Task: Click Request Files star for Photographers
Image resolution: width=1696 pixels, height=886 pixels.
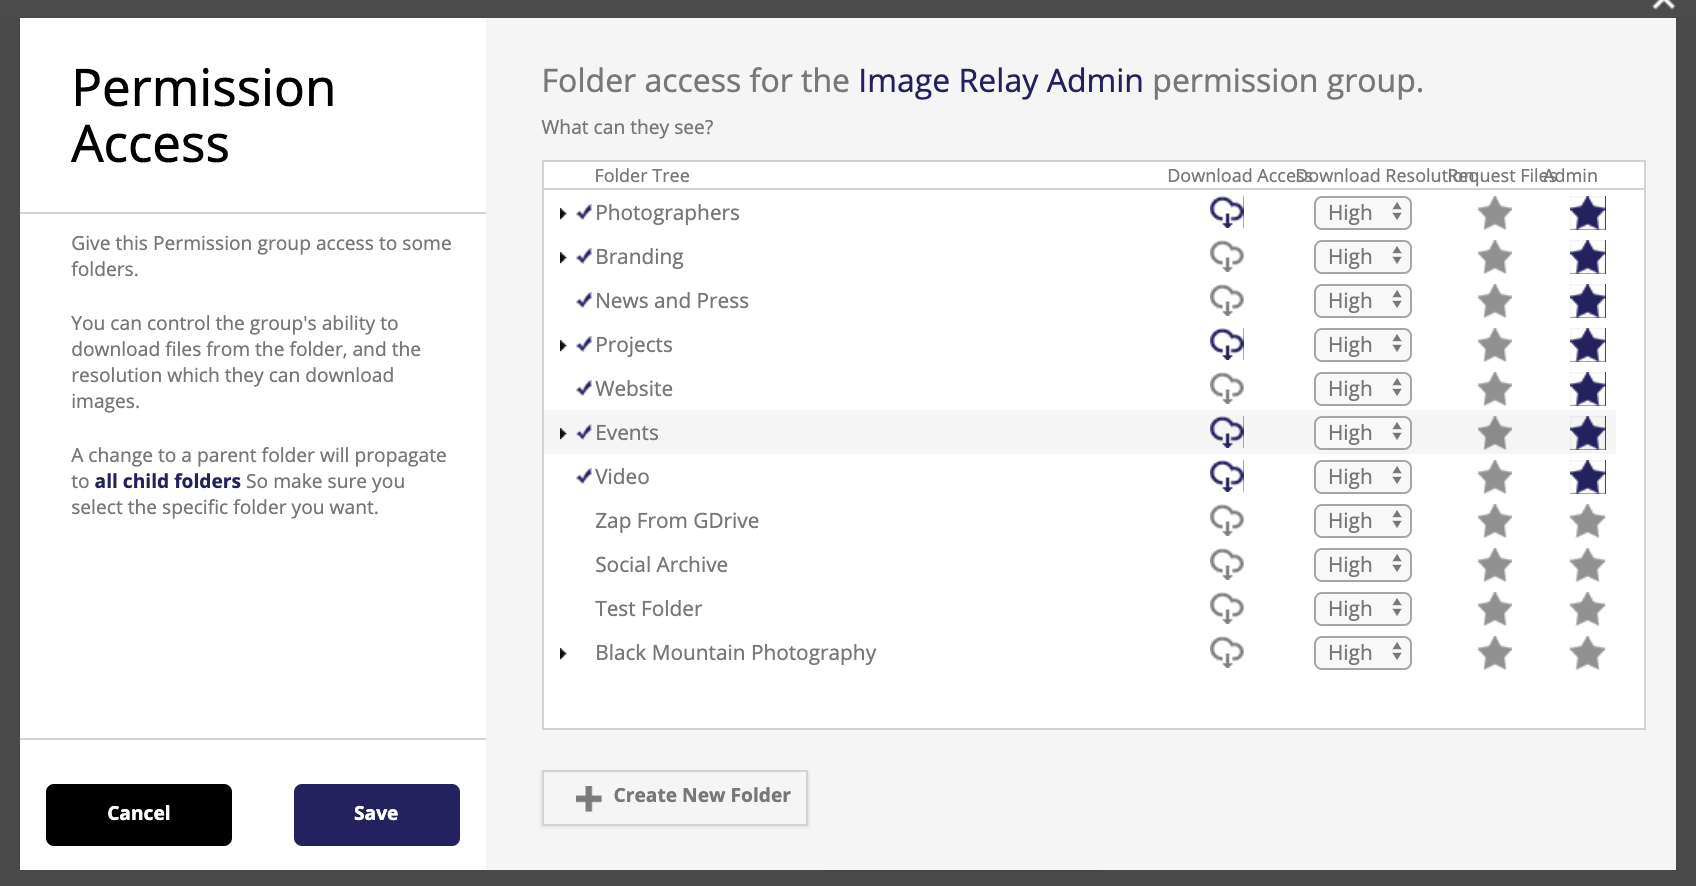Action: tap(1495, 213)
